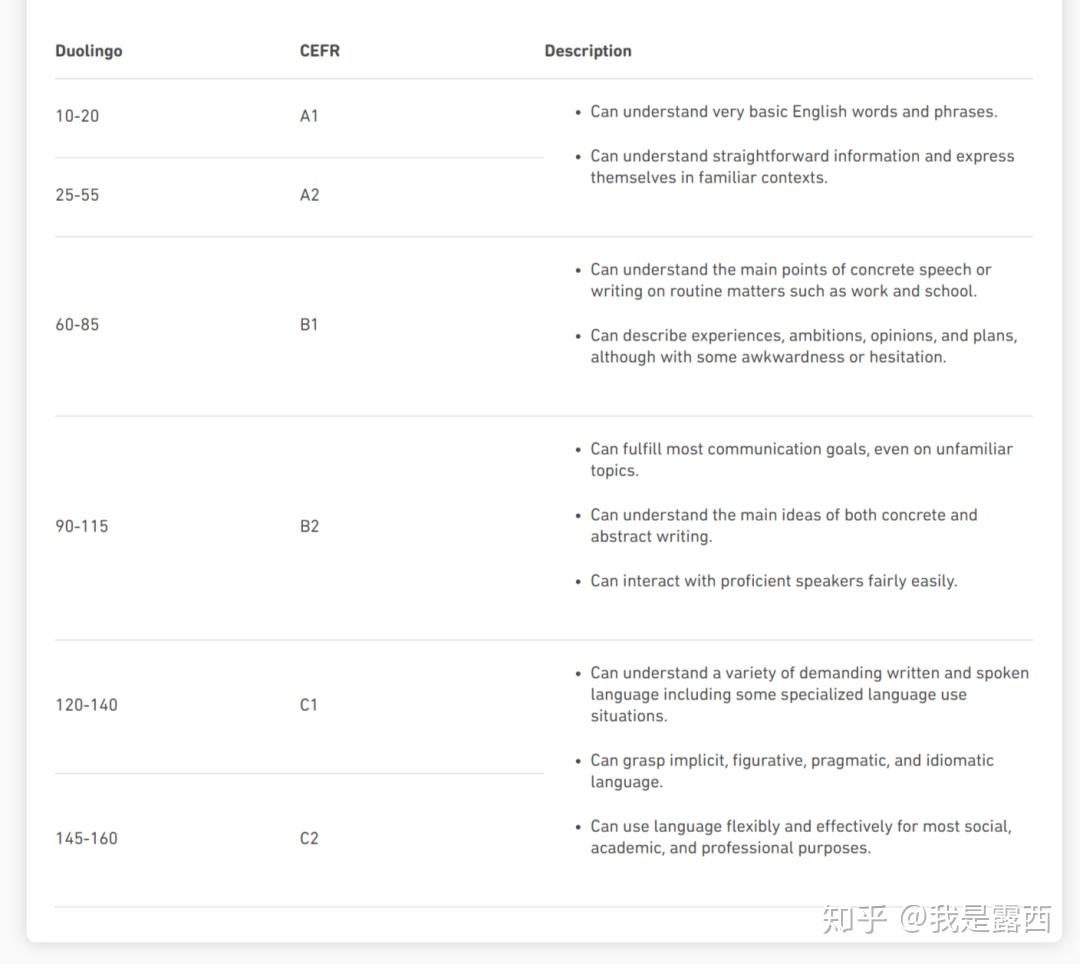Click the B1 level cell

(x=309, y=324)
